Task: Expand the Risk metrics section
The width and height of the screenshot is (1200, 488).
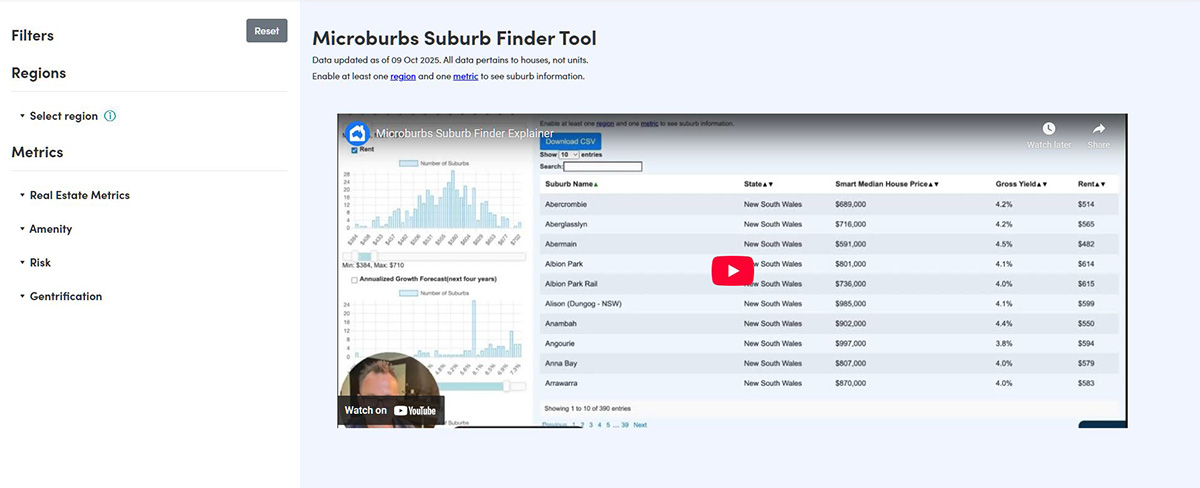Action: click(x=35, y=262)
